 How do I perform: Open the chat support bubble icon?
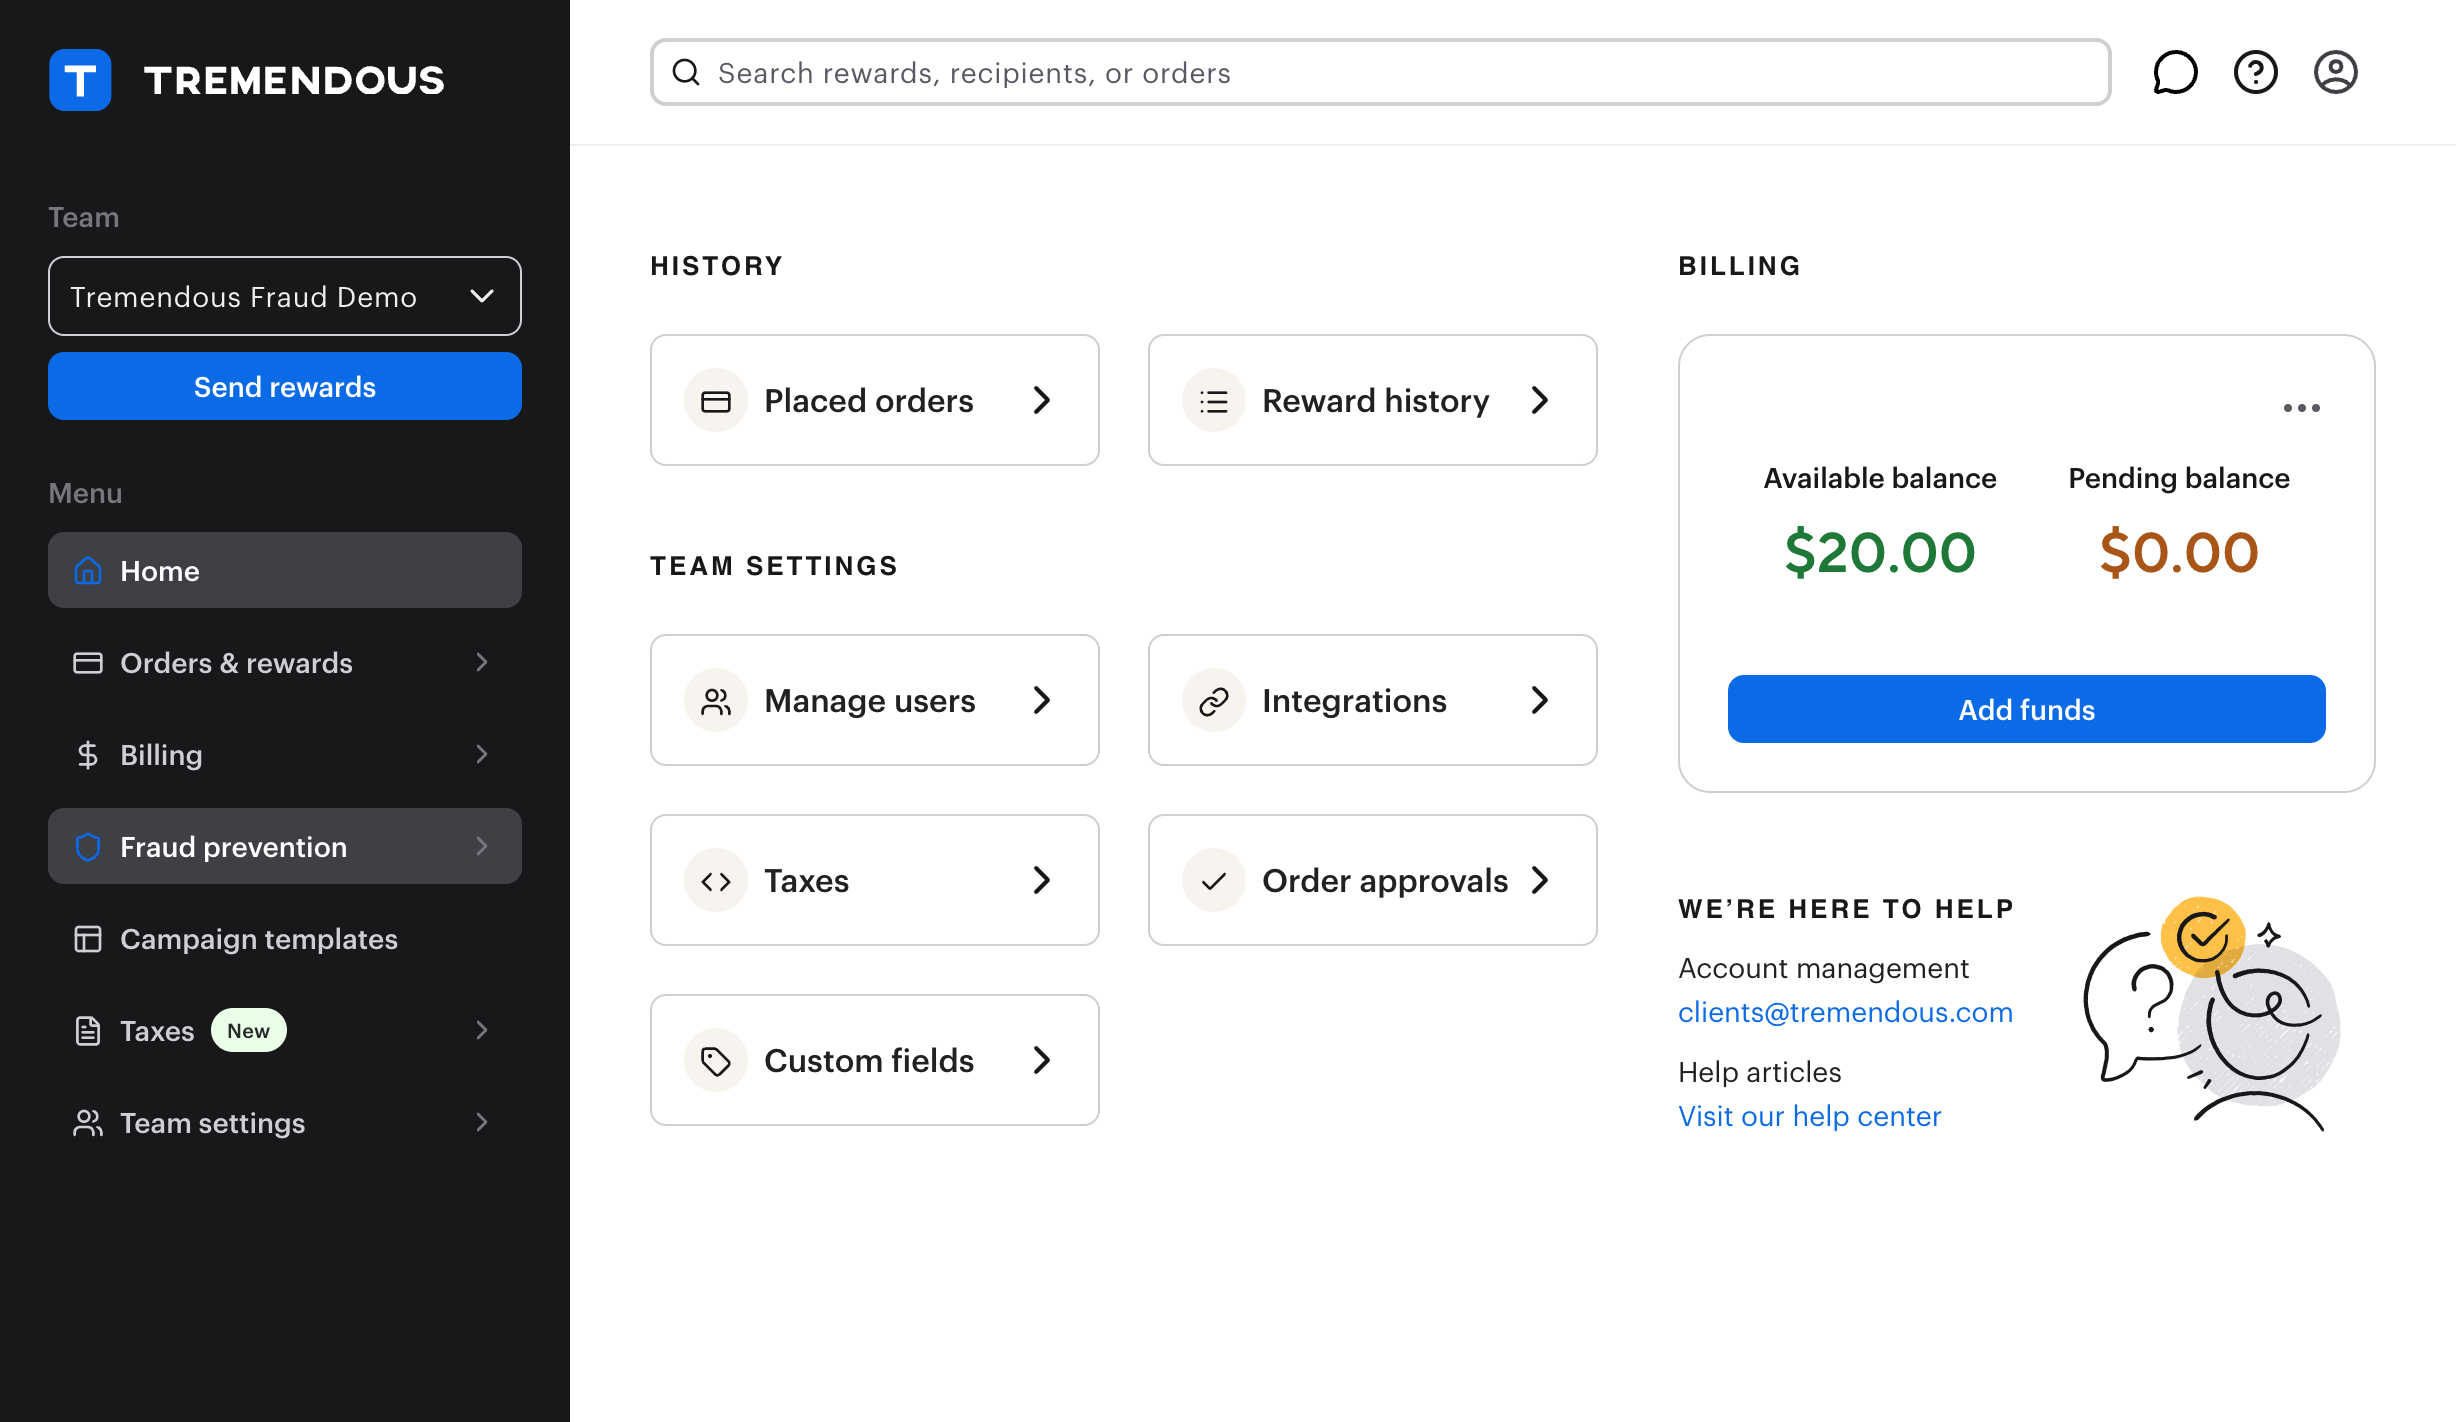tap(2175, 71)
